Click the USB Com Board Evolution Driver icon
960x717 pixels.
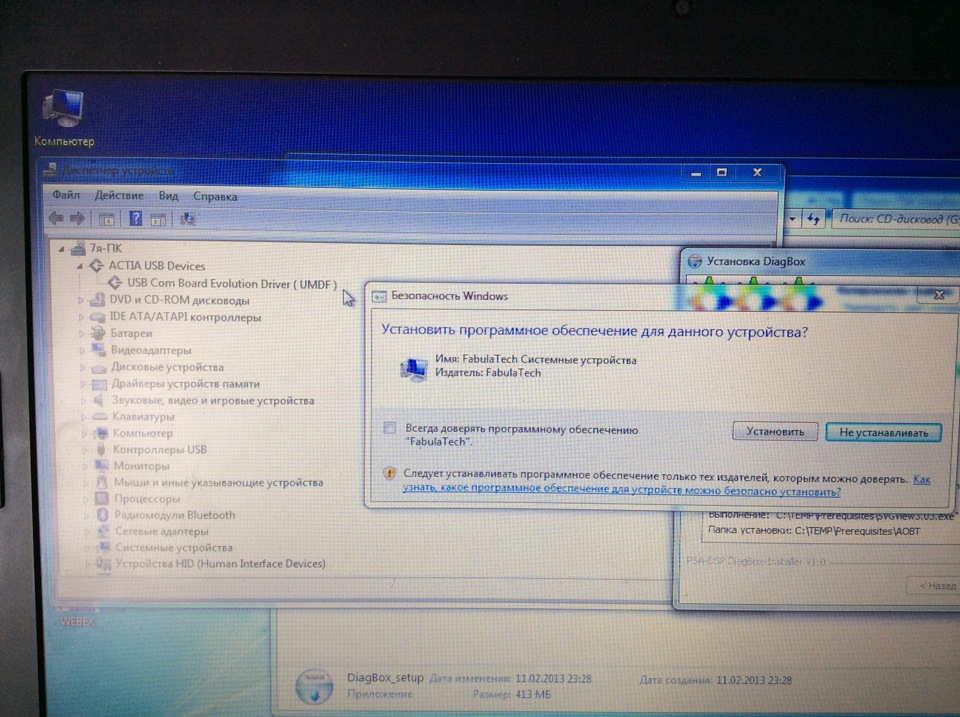click(114, 283)
